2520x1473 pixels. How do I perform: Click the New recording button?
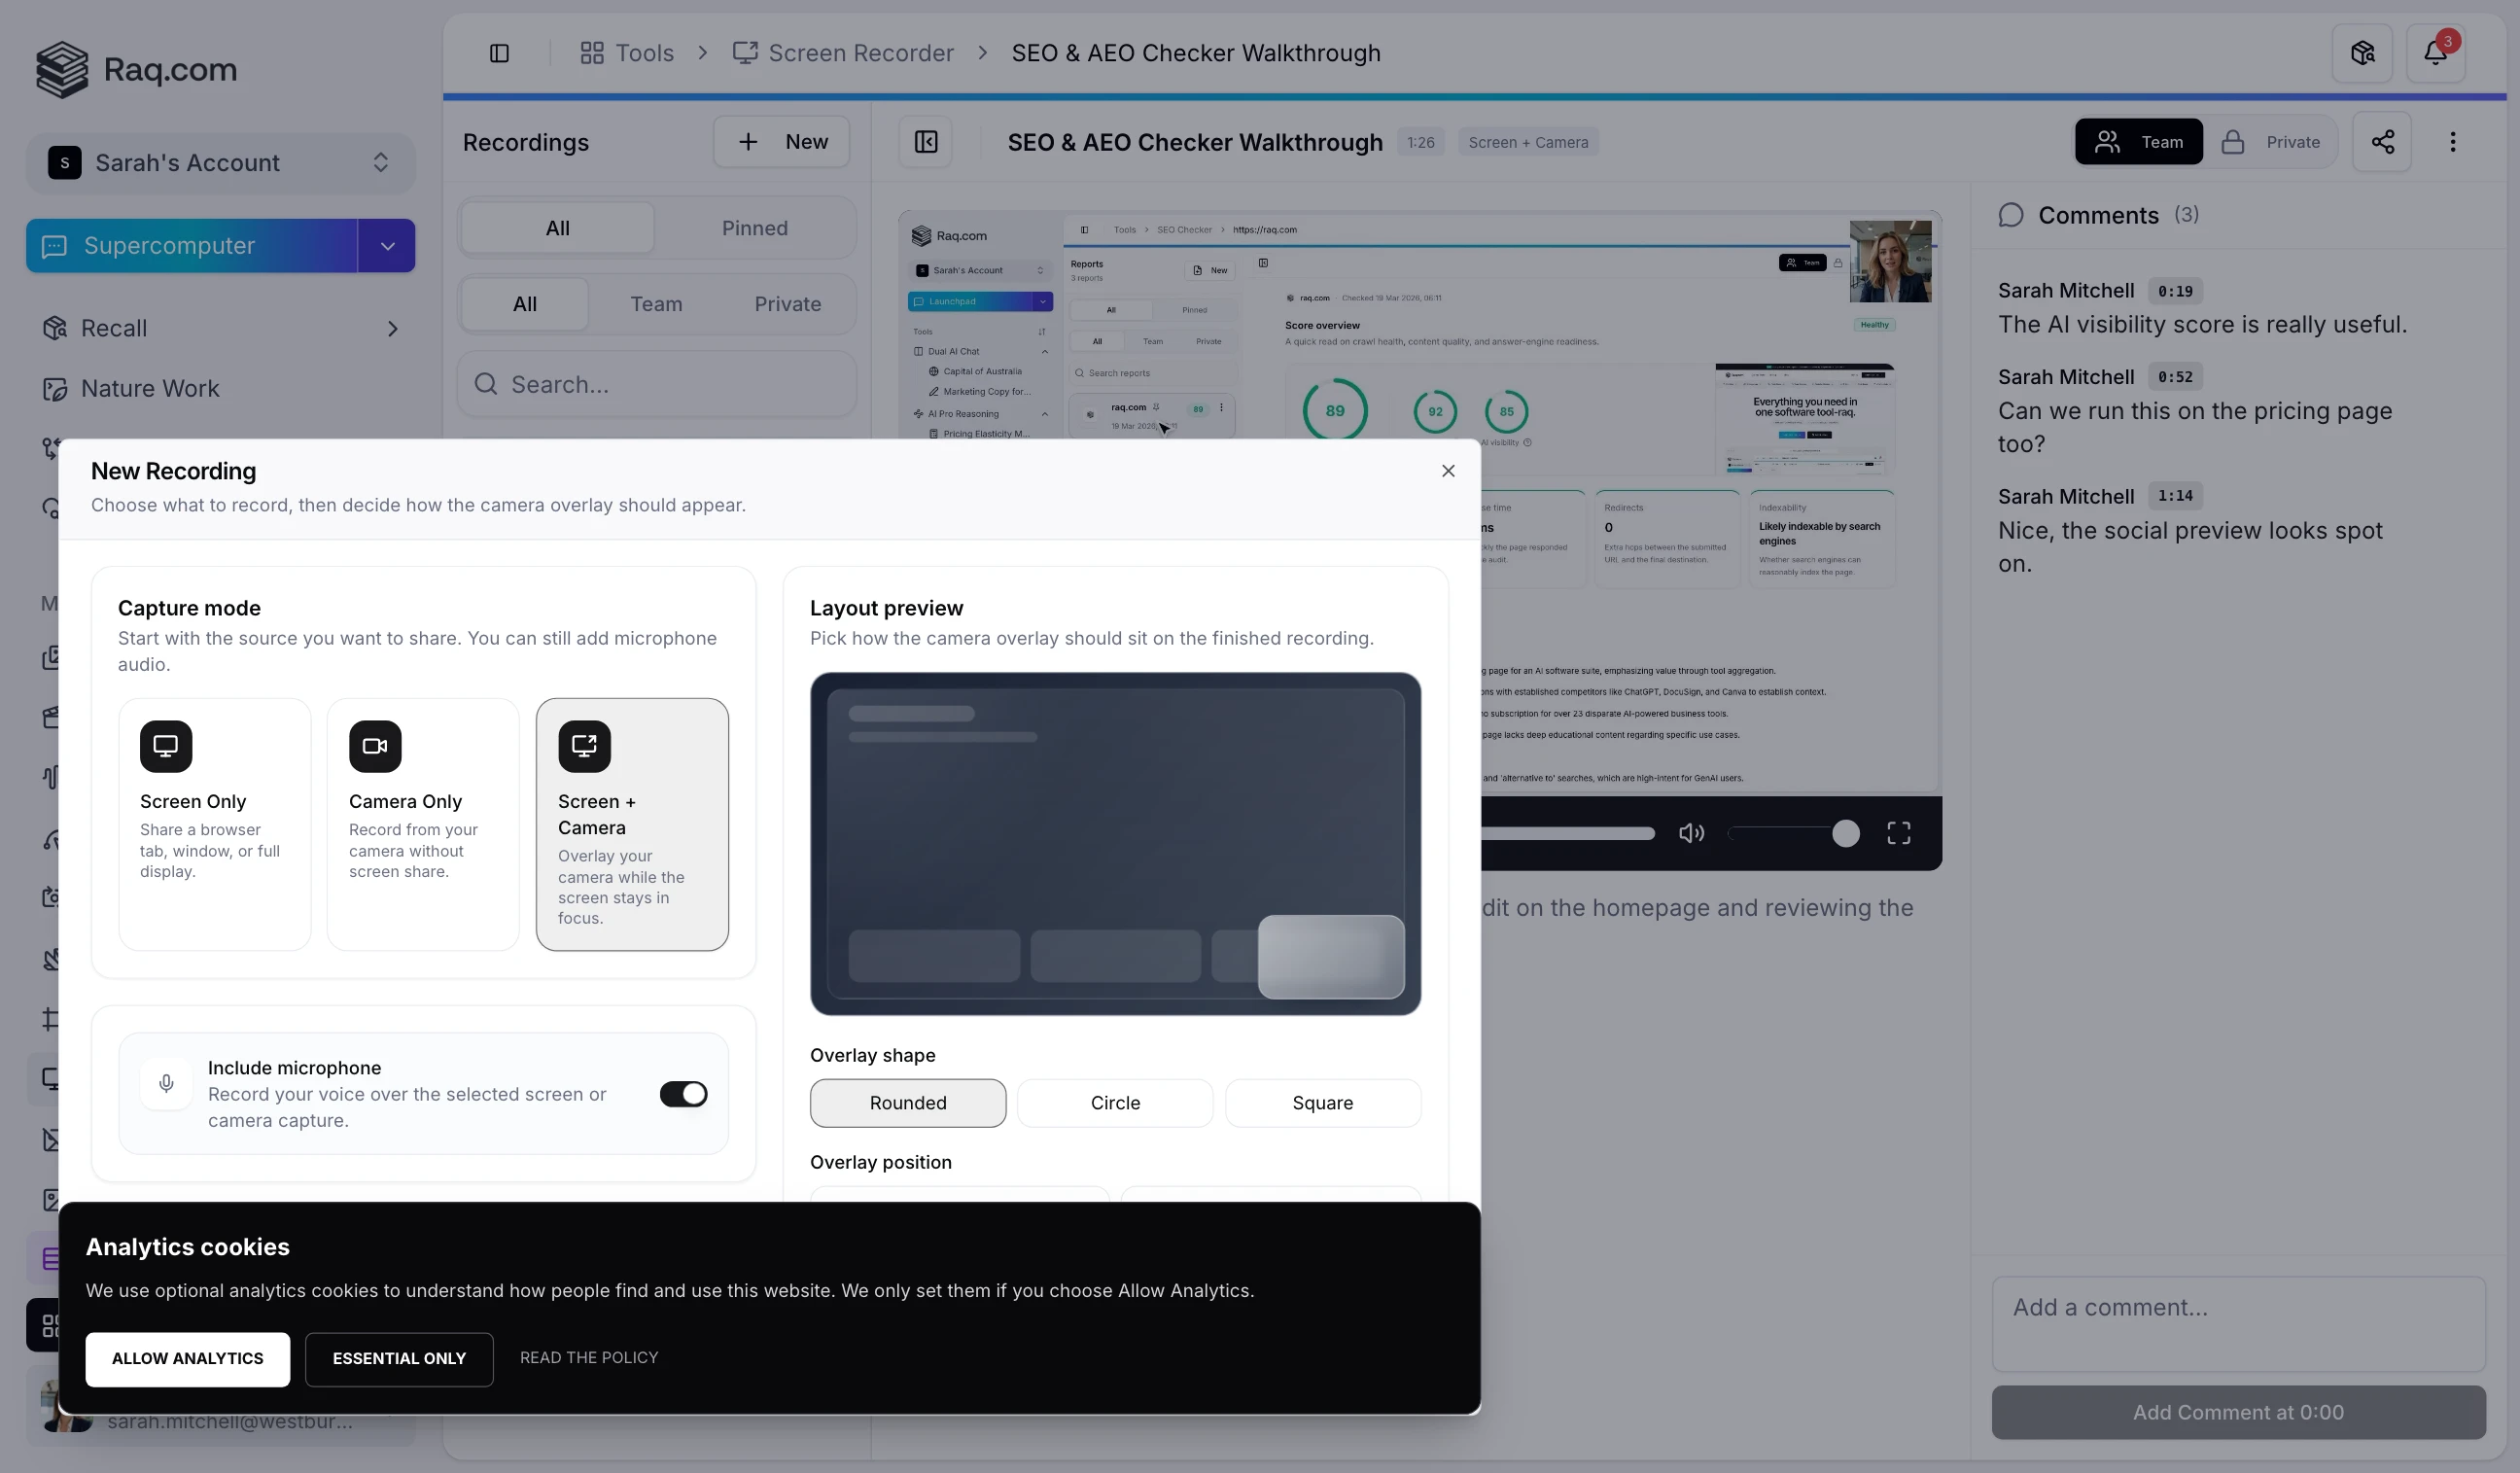pyautogui.click(x=781, y=142)
